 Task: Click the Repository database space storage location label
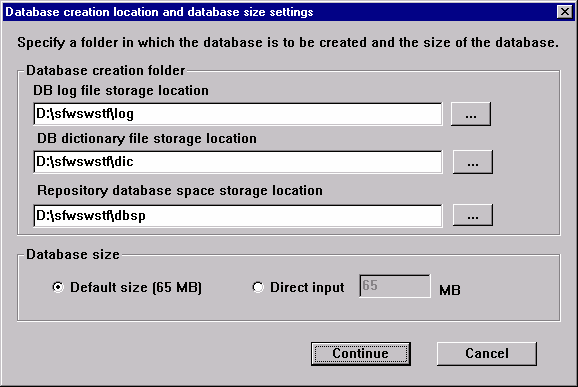point(180,191)
